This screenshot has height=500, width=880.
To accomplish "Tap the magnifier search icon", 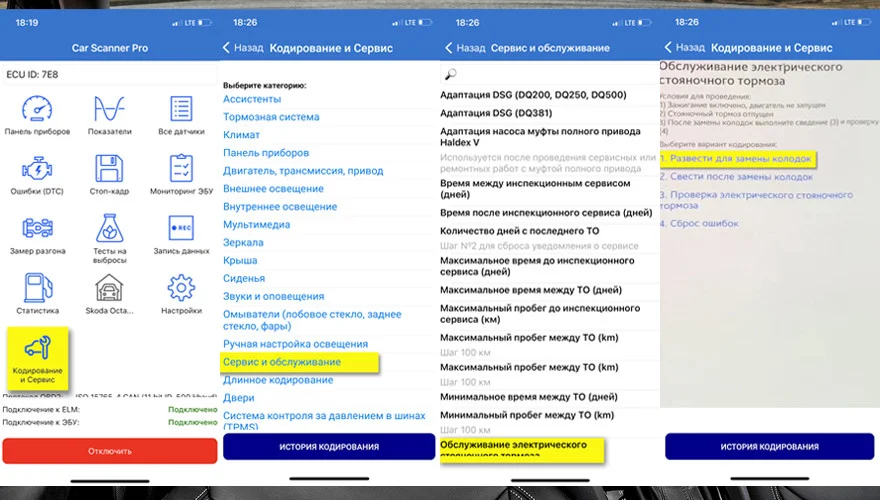I will point(450,74).
